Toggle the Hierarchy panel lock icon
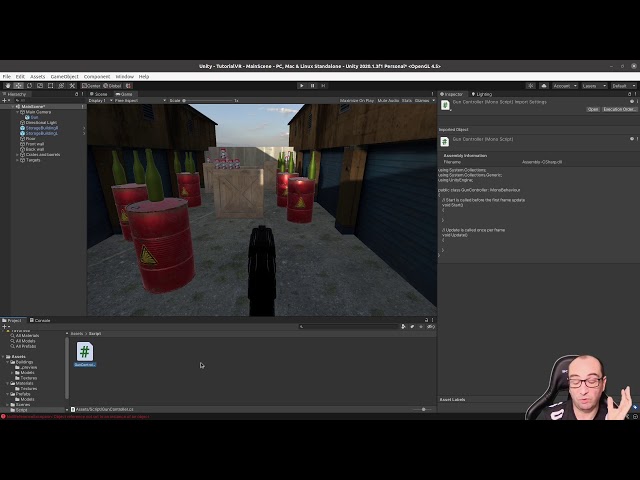The width and height of the screenshot is (640, 480). coord(76,94)
